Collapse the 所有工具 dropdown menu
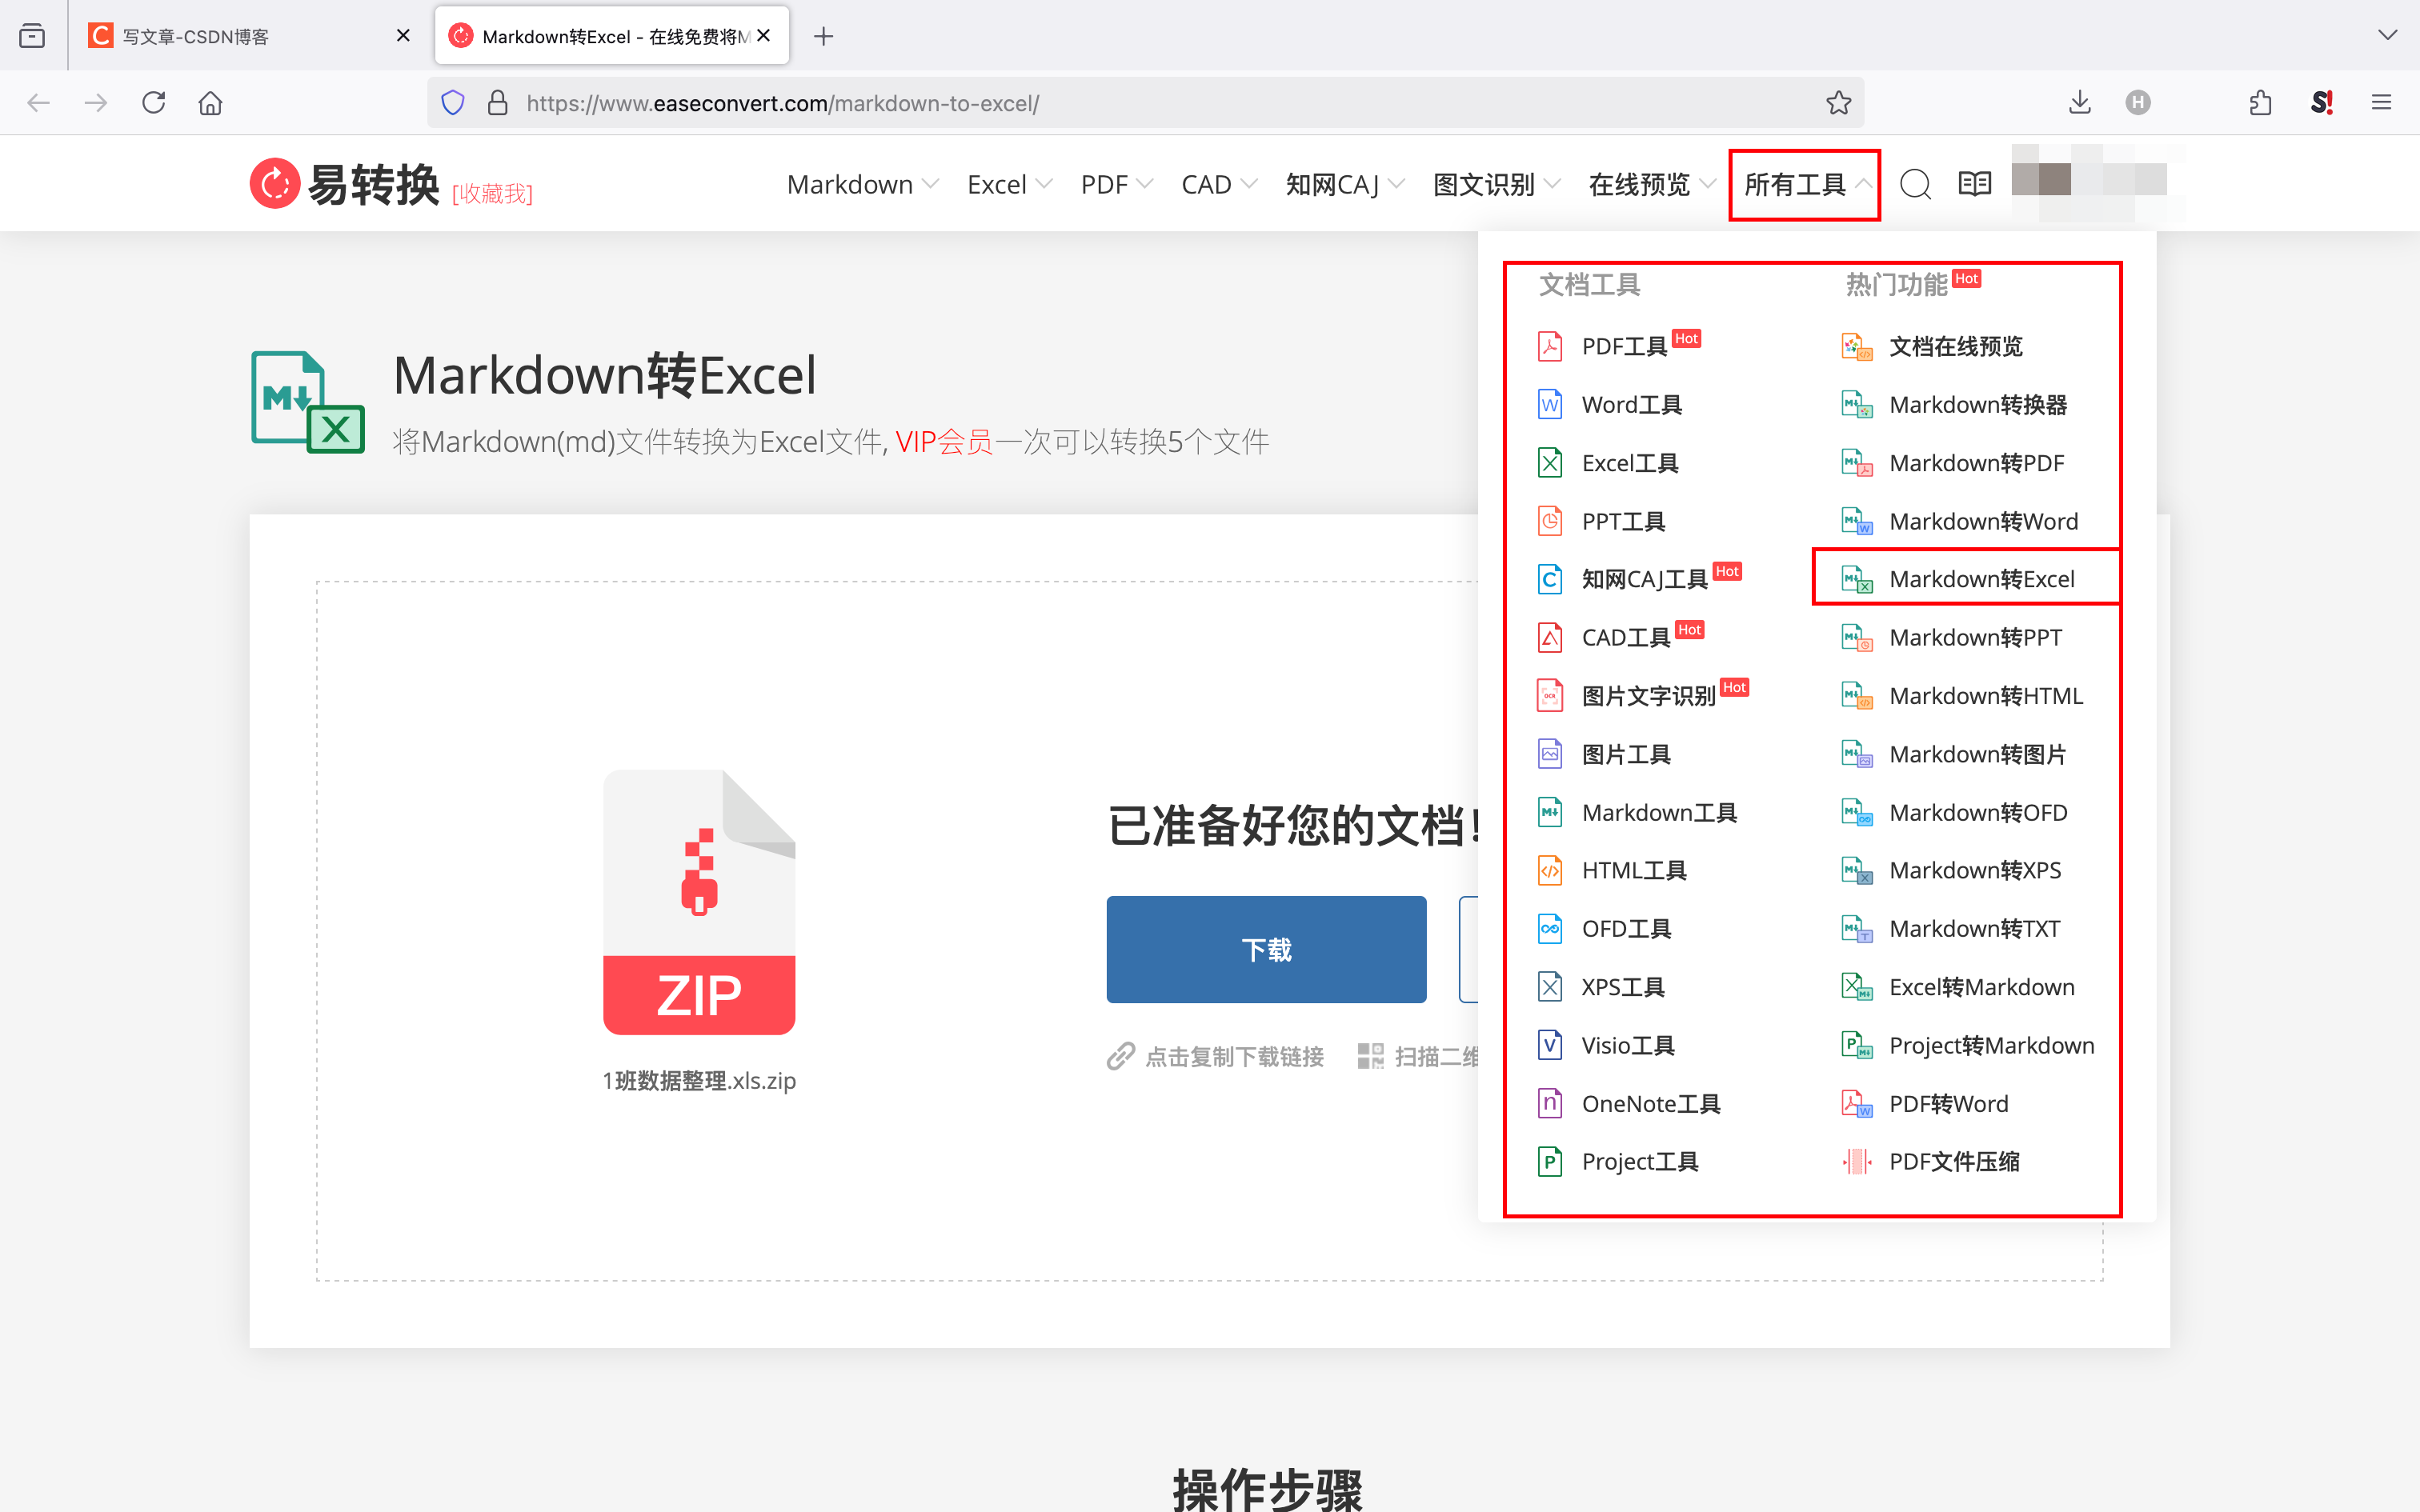2420x1512 pixels. 1806,185
